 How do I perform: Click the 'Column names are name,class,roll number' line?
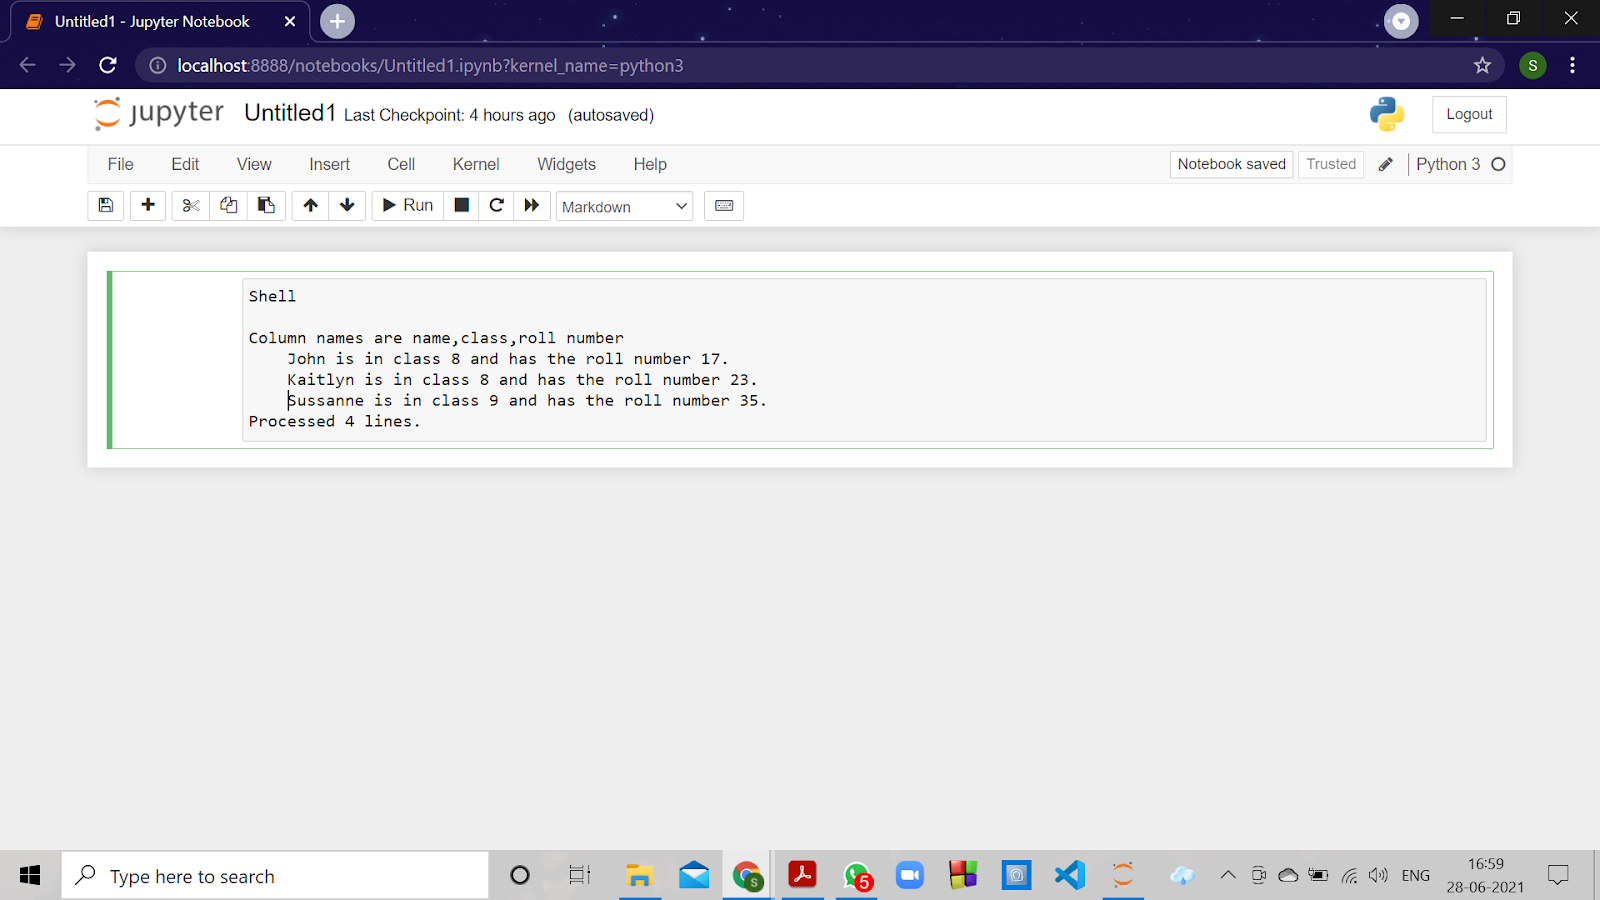point(436,338)
